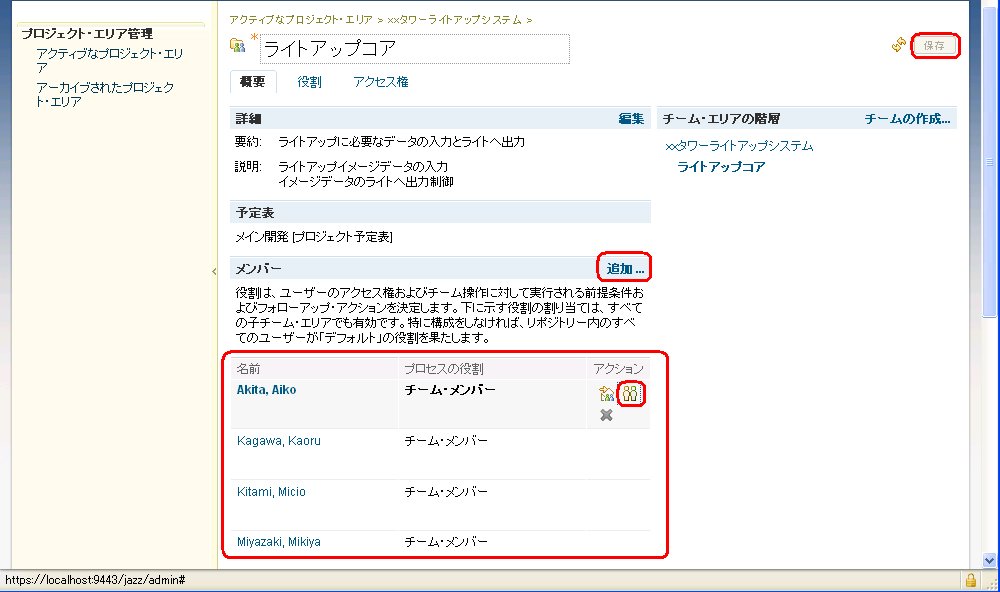This screenshot has width=1000, height=592.
Task: Open the 概要 tab
Action: tap(253, 82)
